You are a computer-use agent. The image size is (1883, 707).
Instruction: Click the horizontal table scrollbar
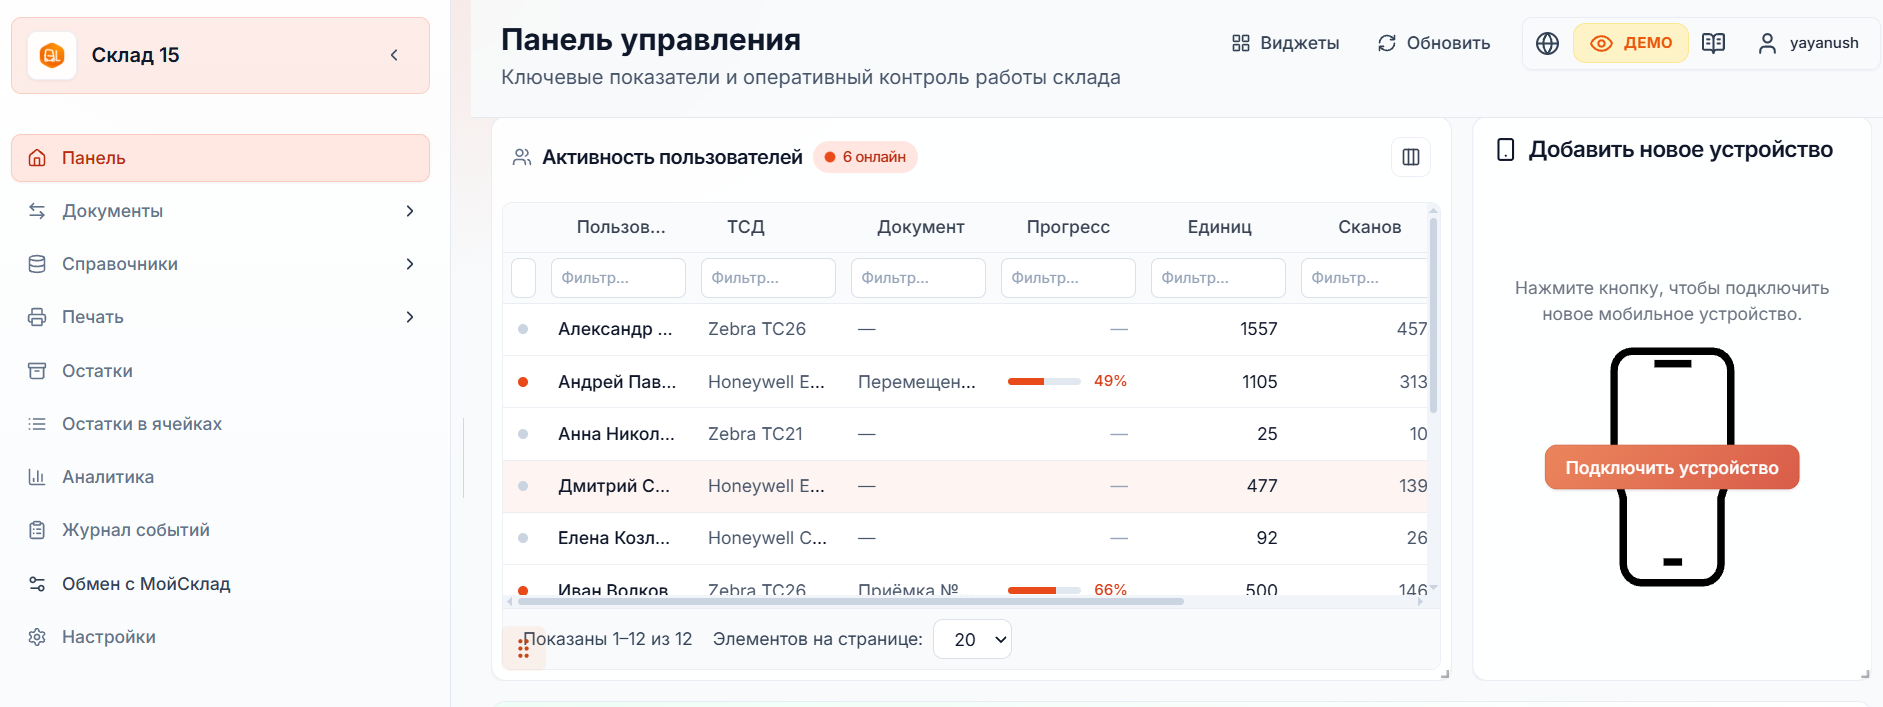pos(851,601)
